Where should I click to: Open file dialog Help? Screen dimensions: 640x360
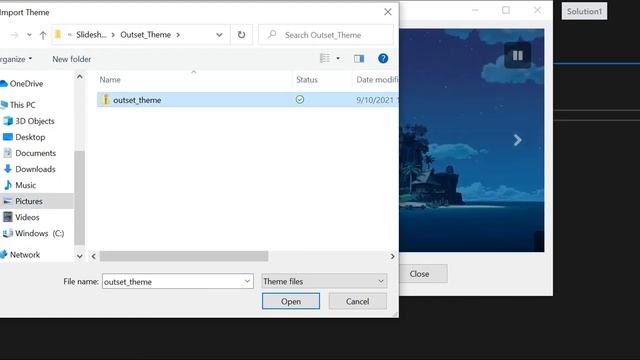(383, 58)
